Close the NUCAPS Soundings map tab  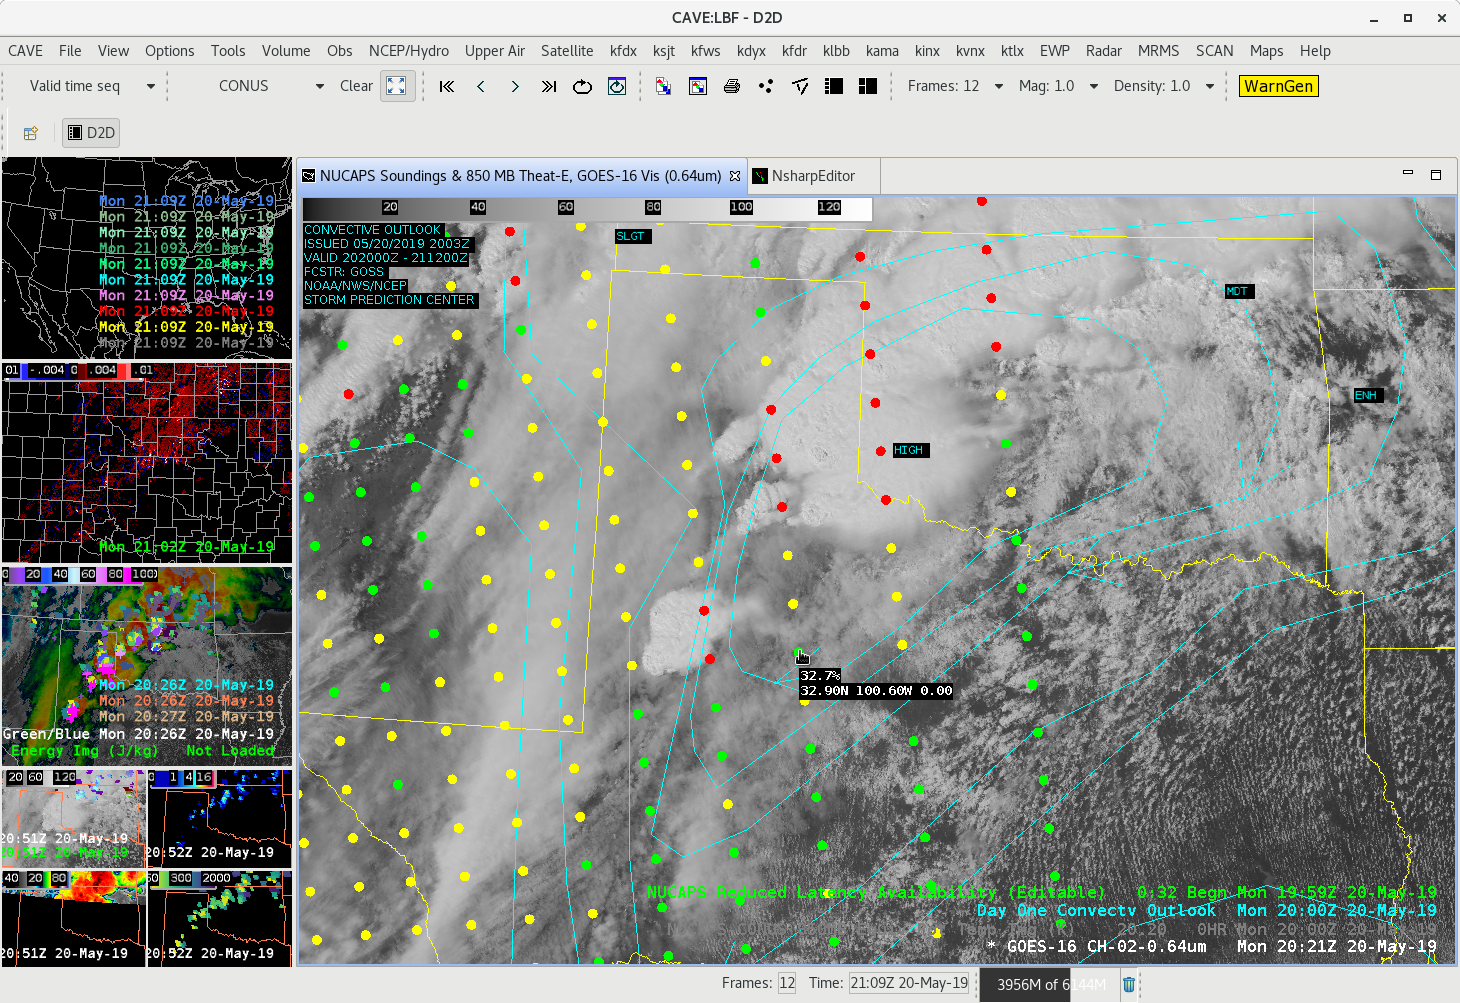[x=735, y=176]
